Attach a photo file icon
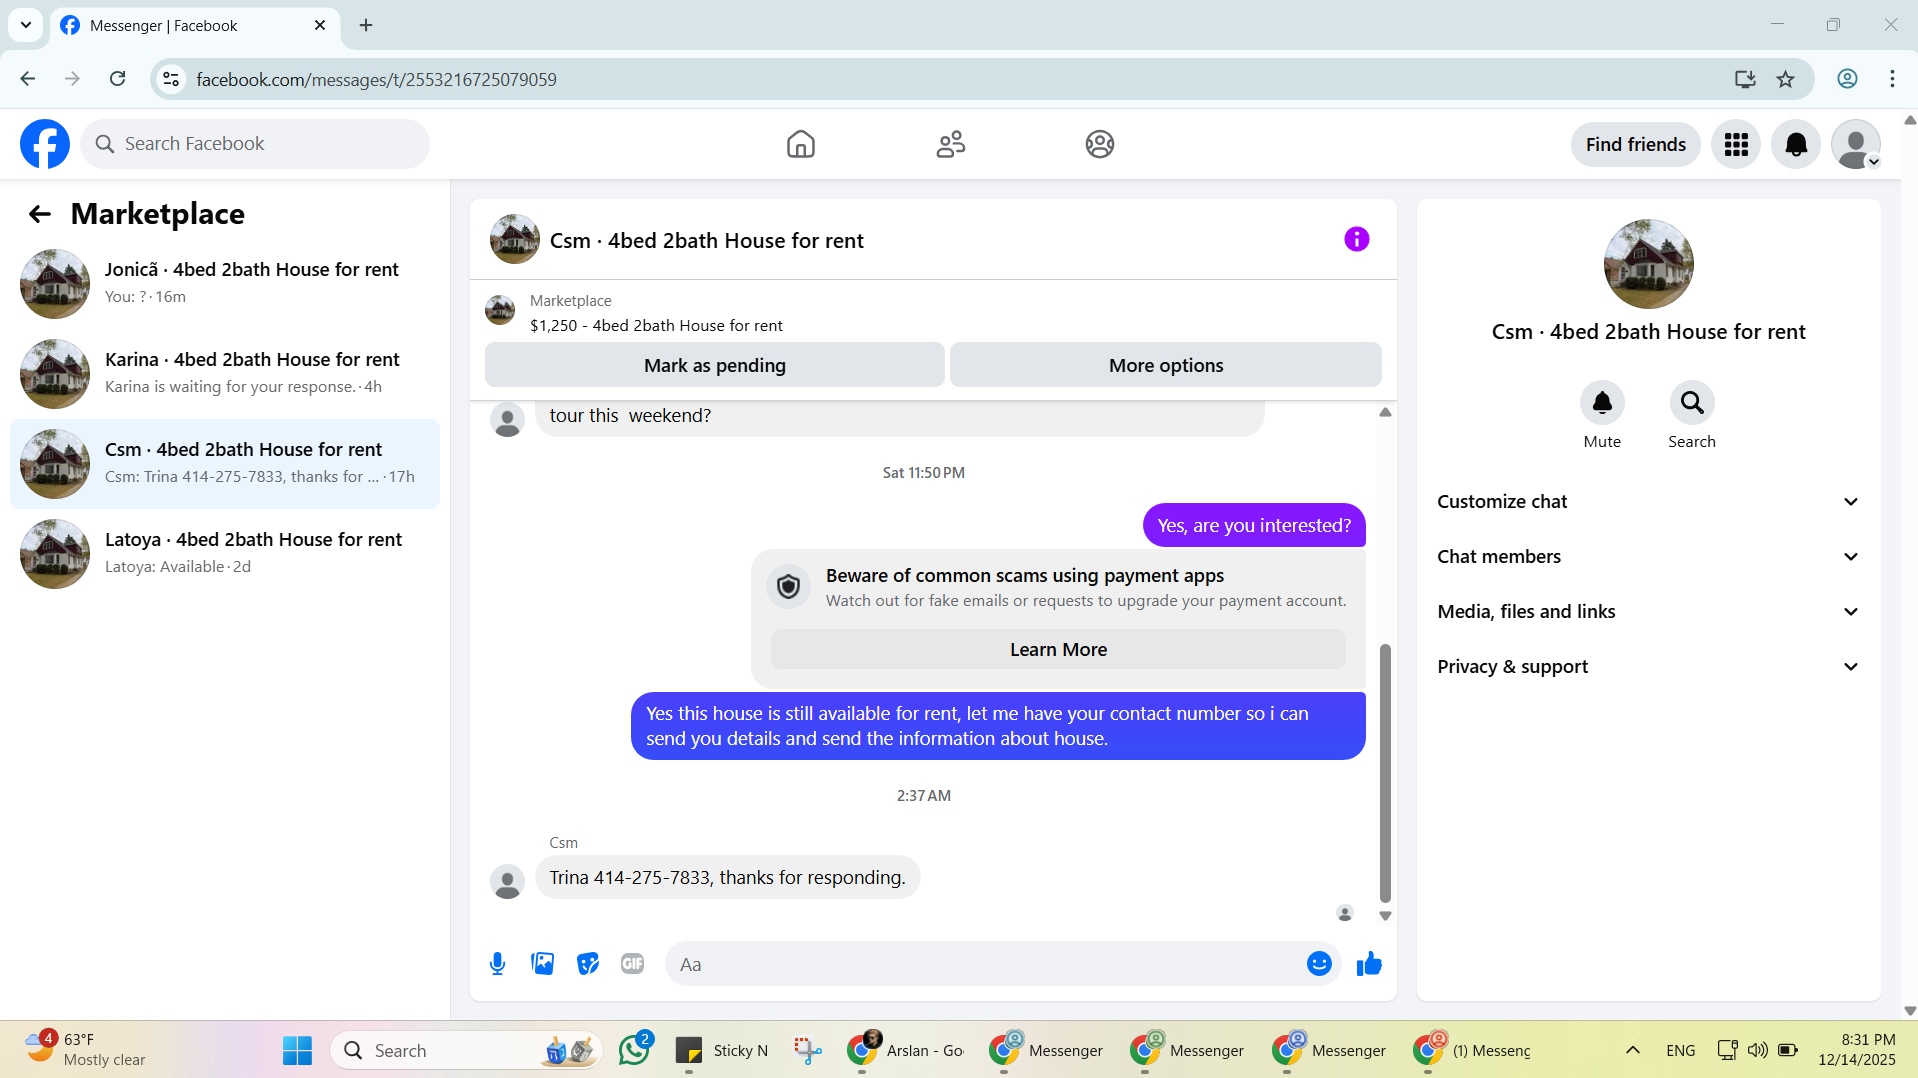 coord(542,964)
